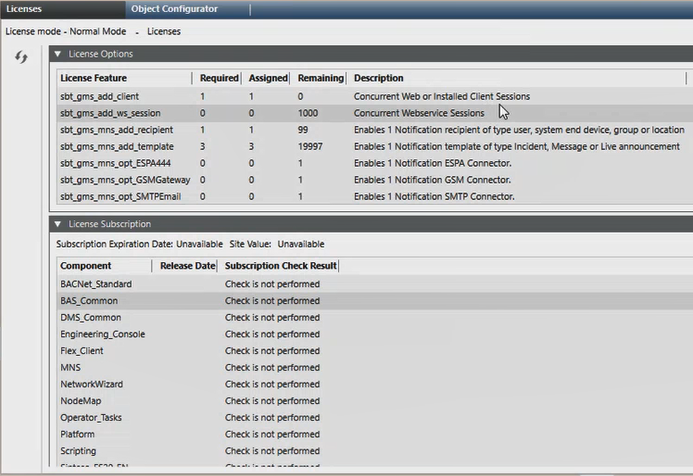Sort by Release Date column
The width and height of the screenshot is (693, 476).
point(187,266)
